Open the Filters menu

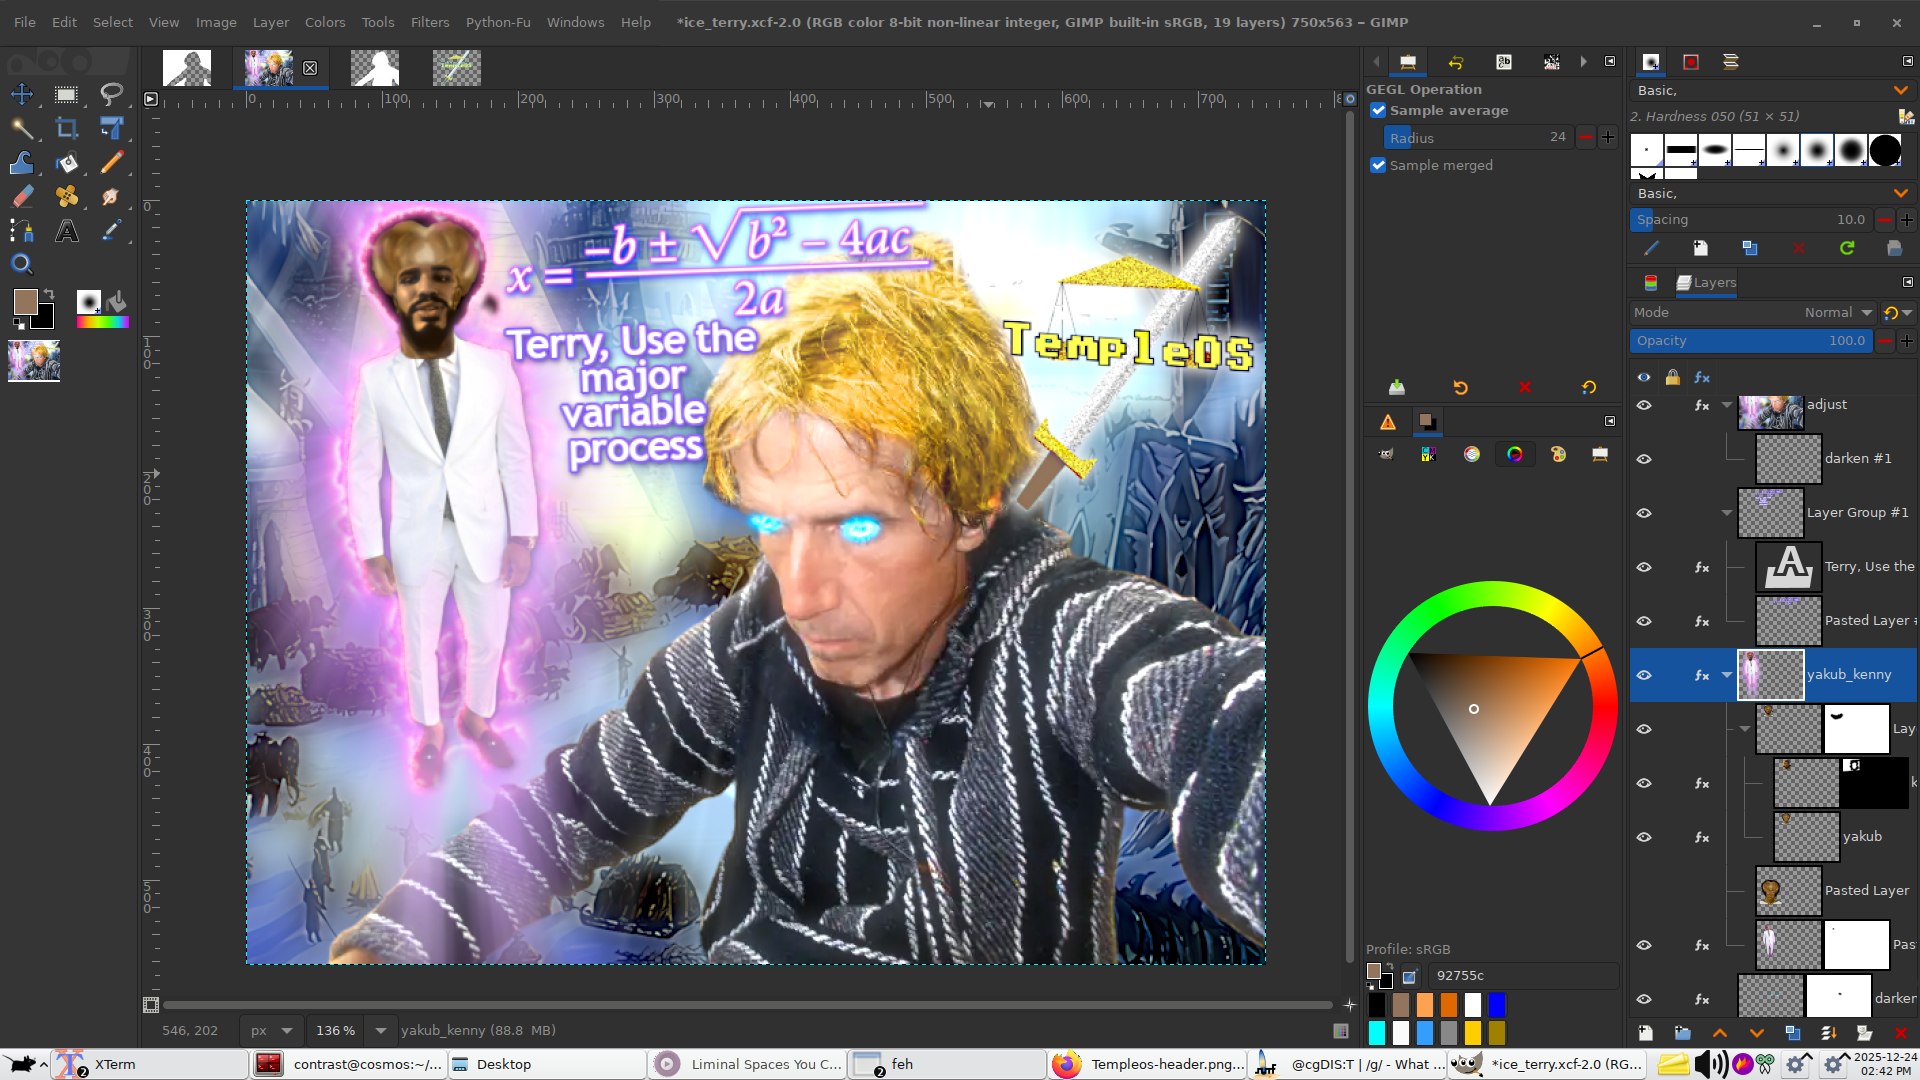[429, 22]
